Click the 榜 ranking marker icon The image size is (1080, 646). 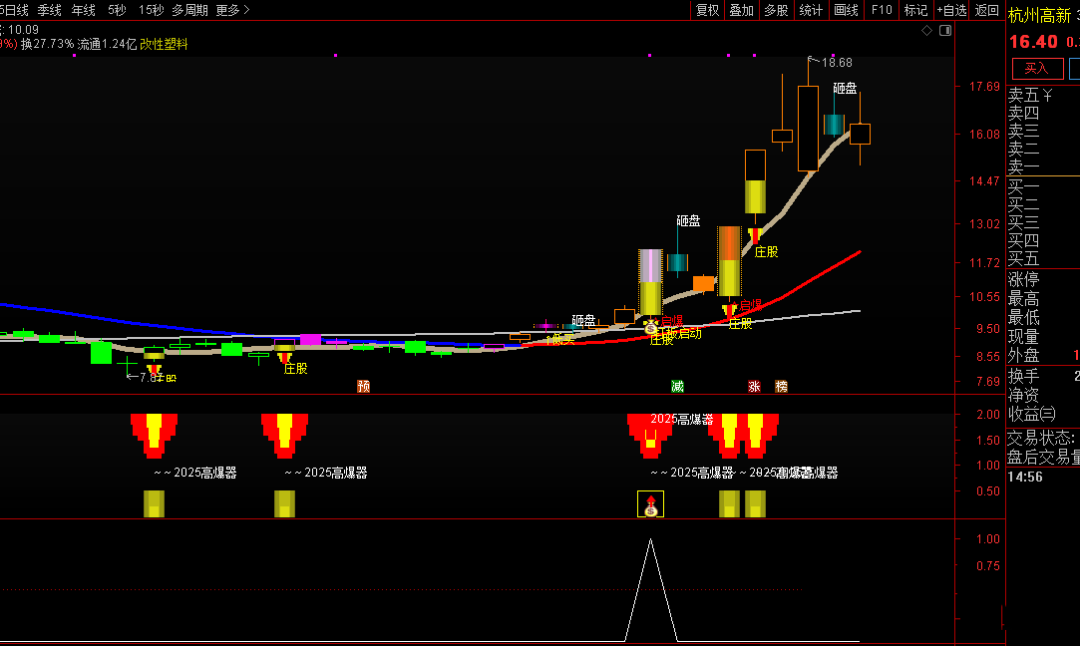click(x=781, y=386)
